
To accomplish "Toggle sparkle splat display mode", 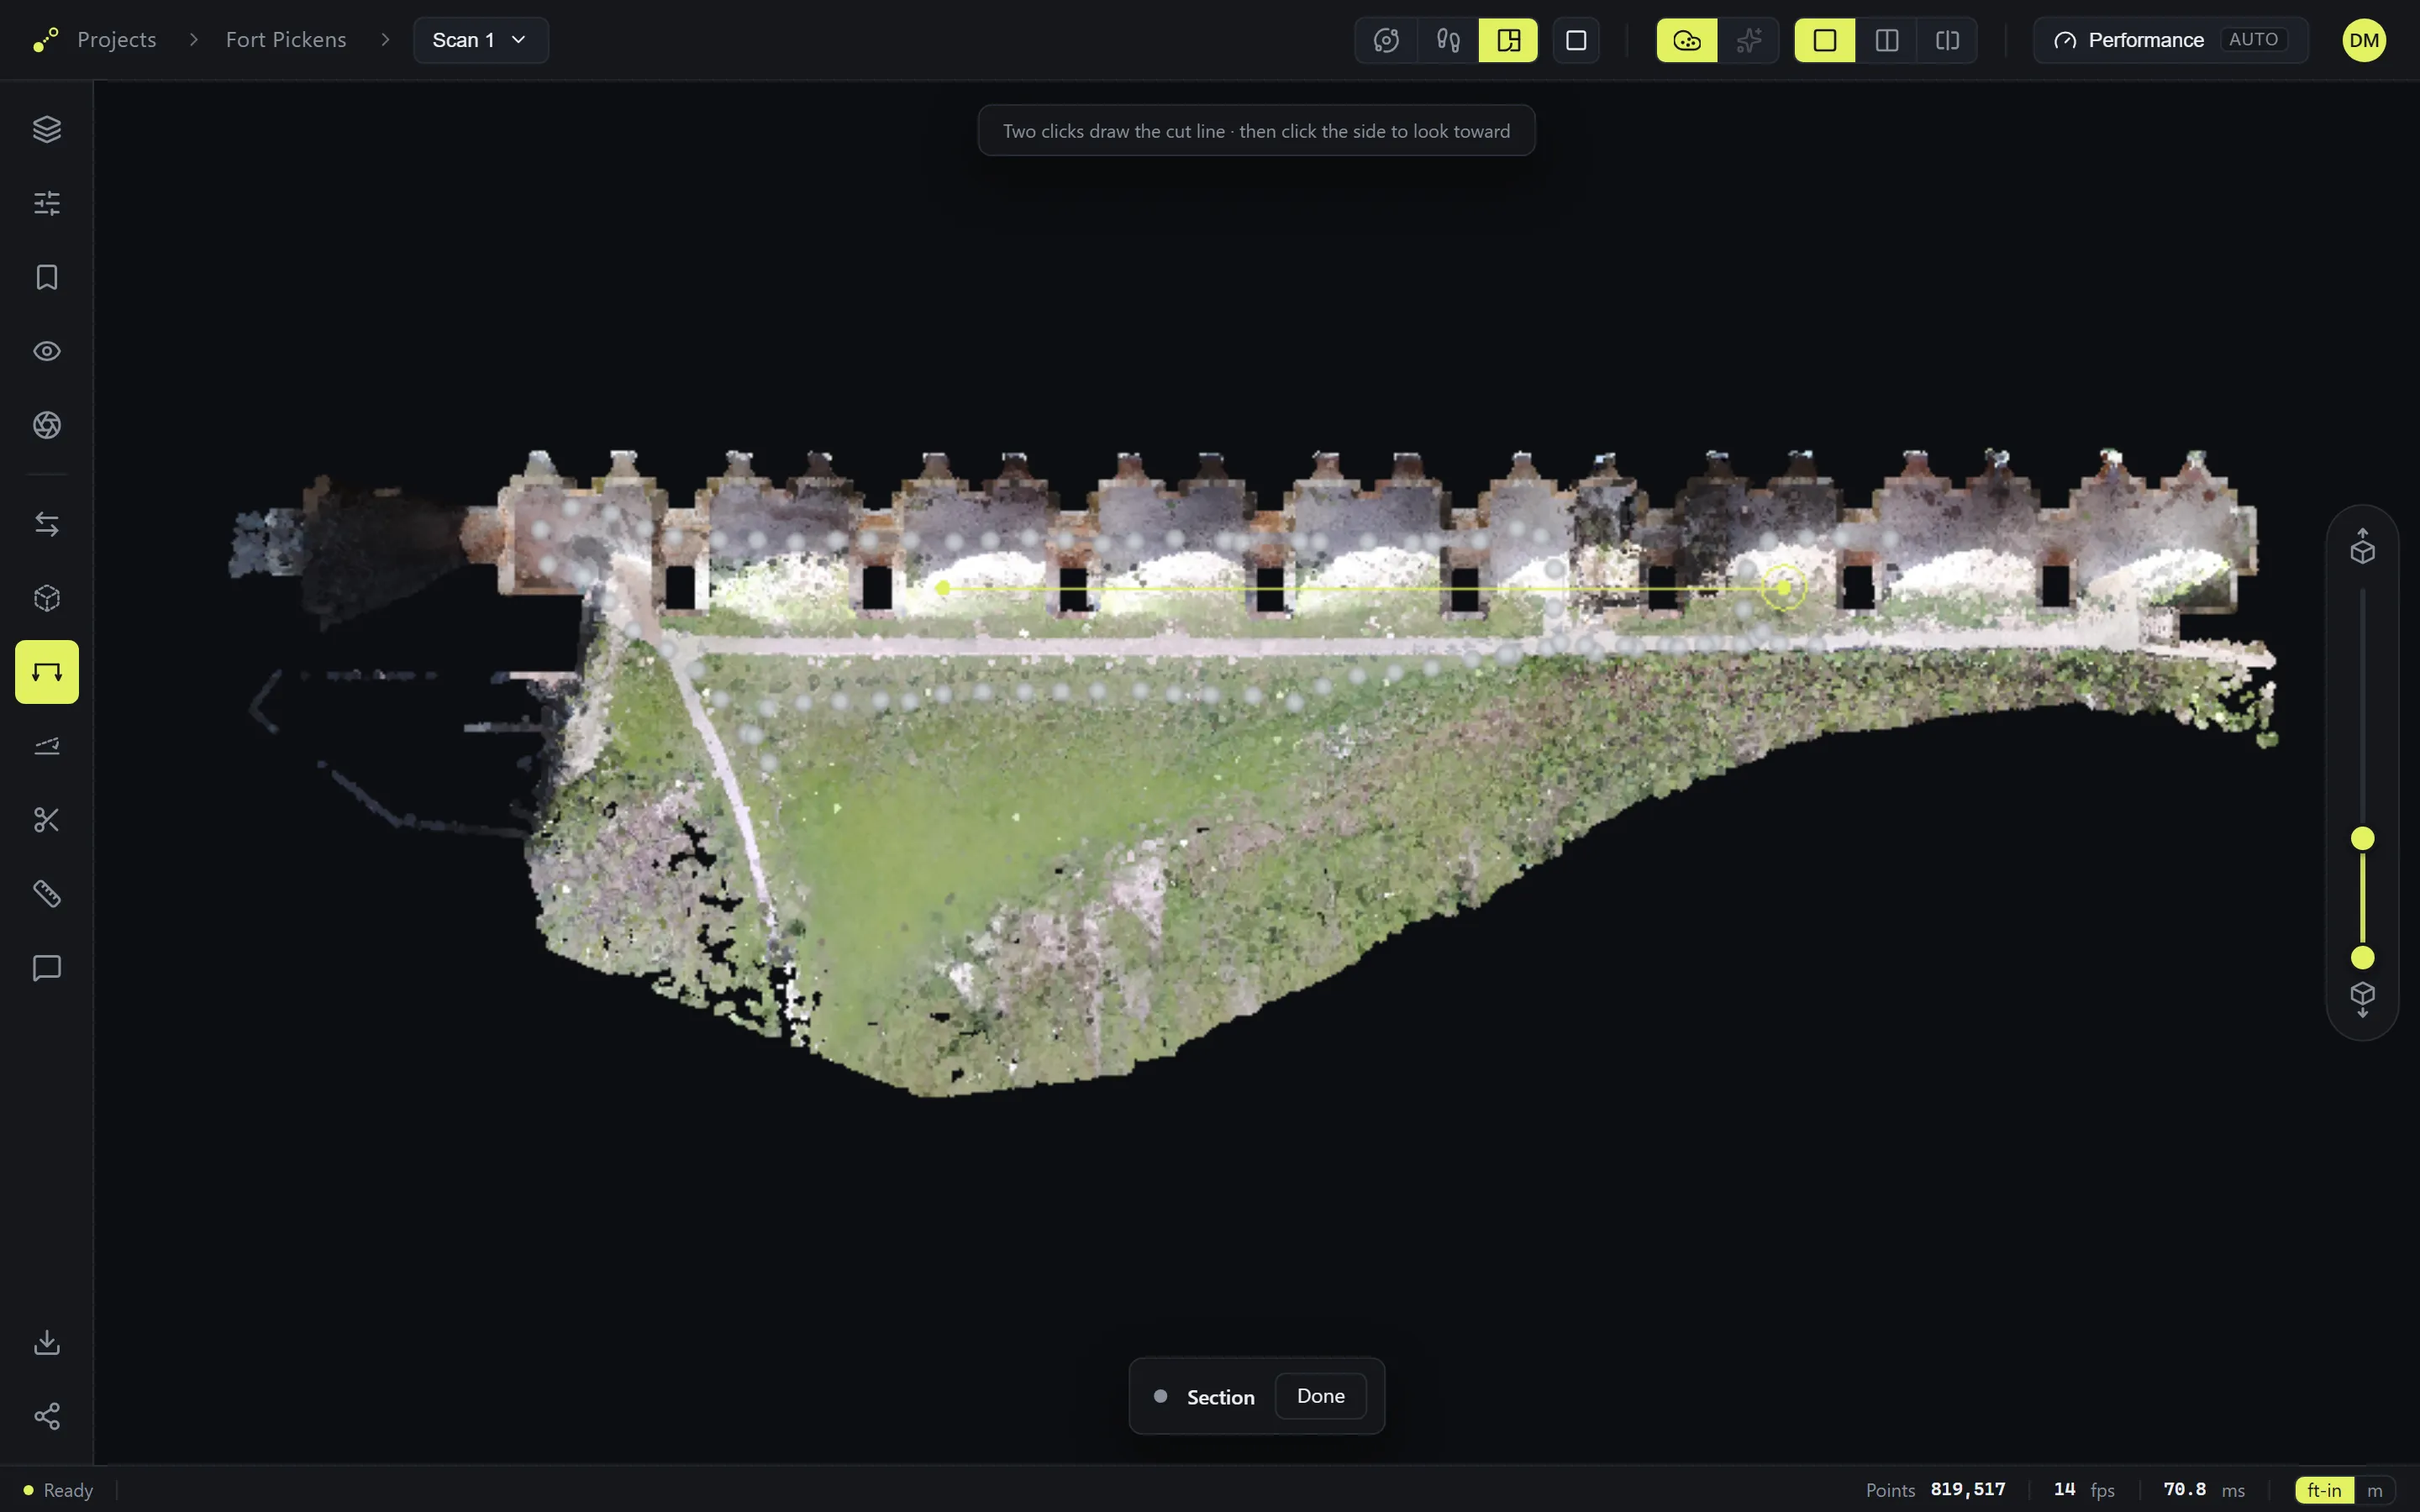I will coord(1749,40).
